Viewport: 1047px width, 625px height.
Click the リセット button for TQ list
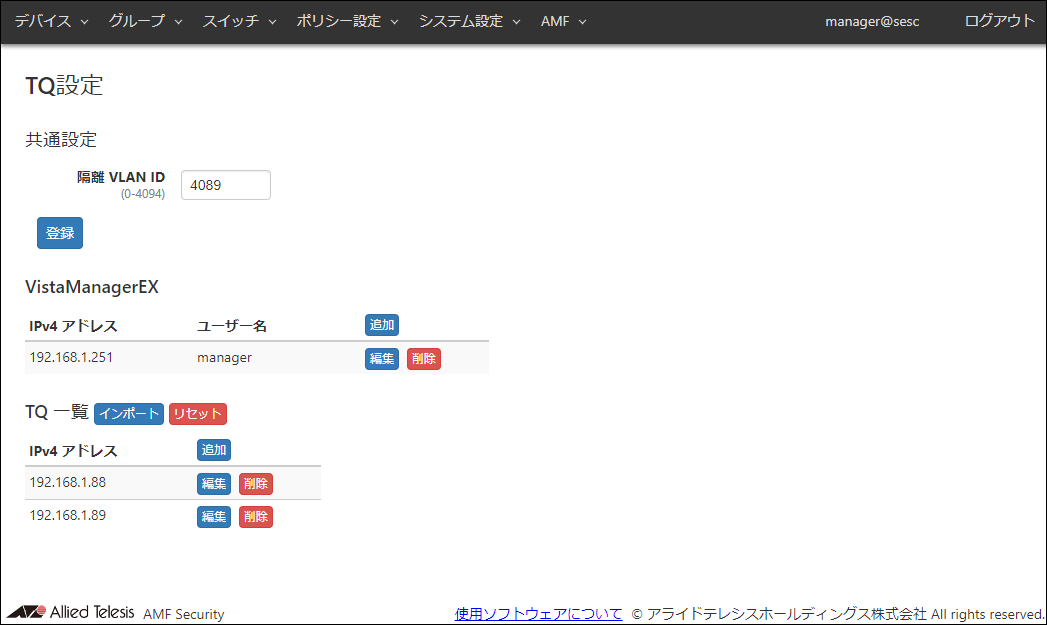pyautogui.click(x=197, y=414)
